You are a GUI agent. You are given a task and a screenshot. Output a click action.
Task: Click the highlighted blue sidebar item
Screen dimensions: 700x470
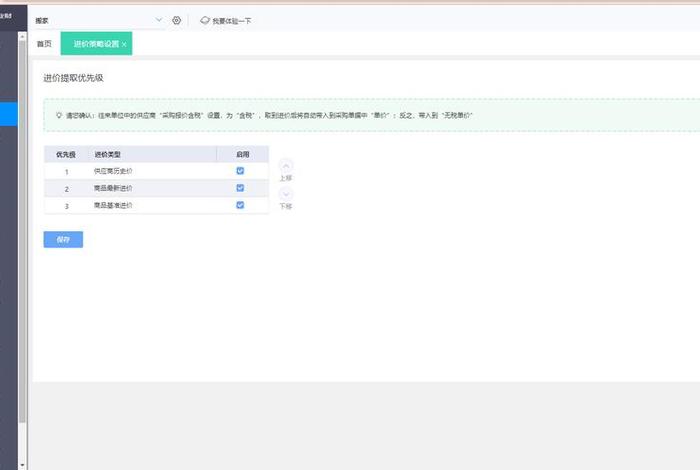[9, 114]
